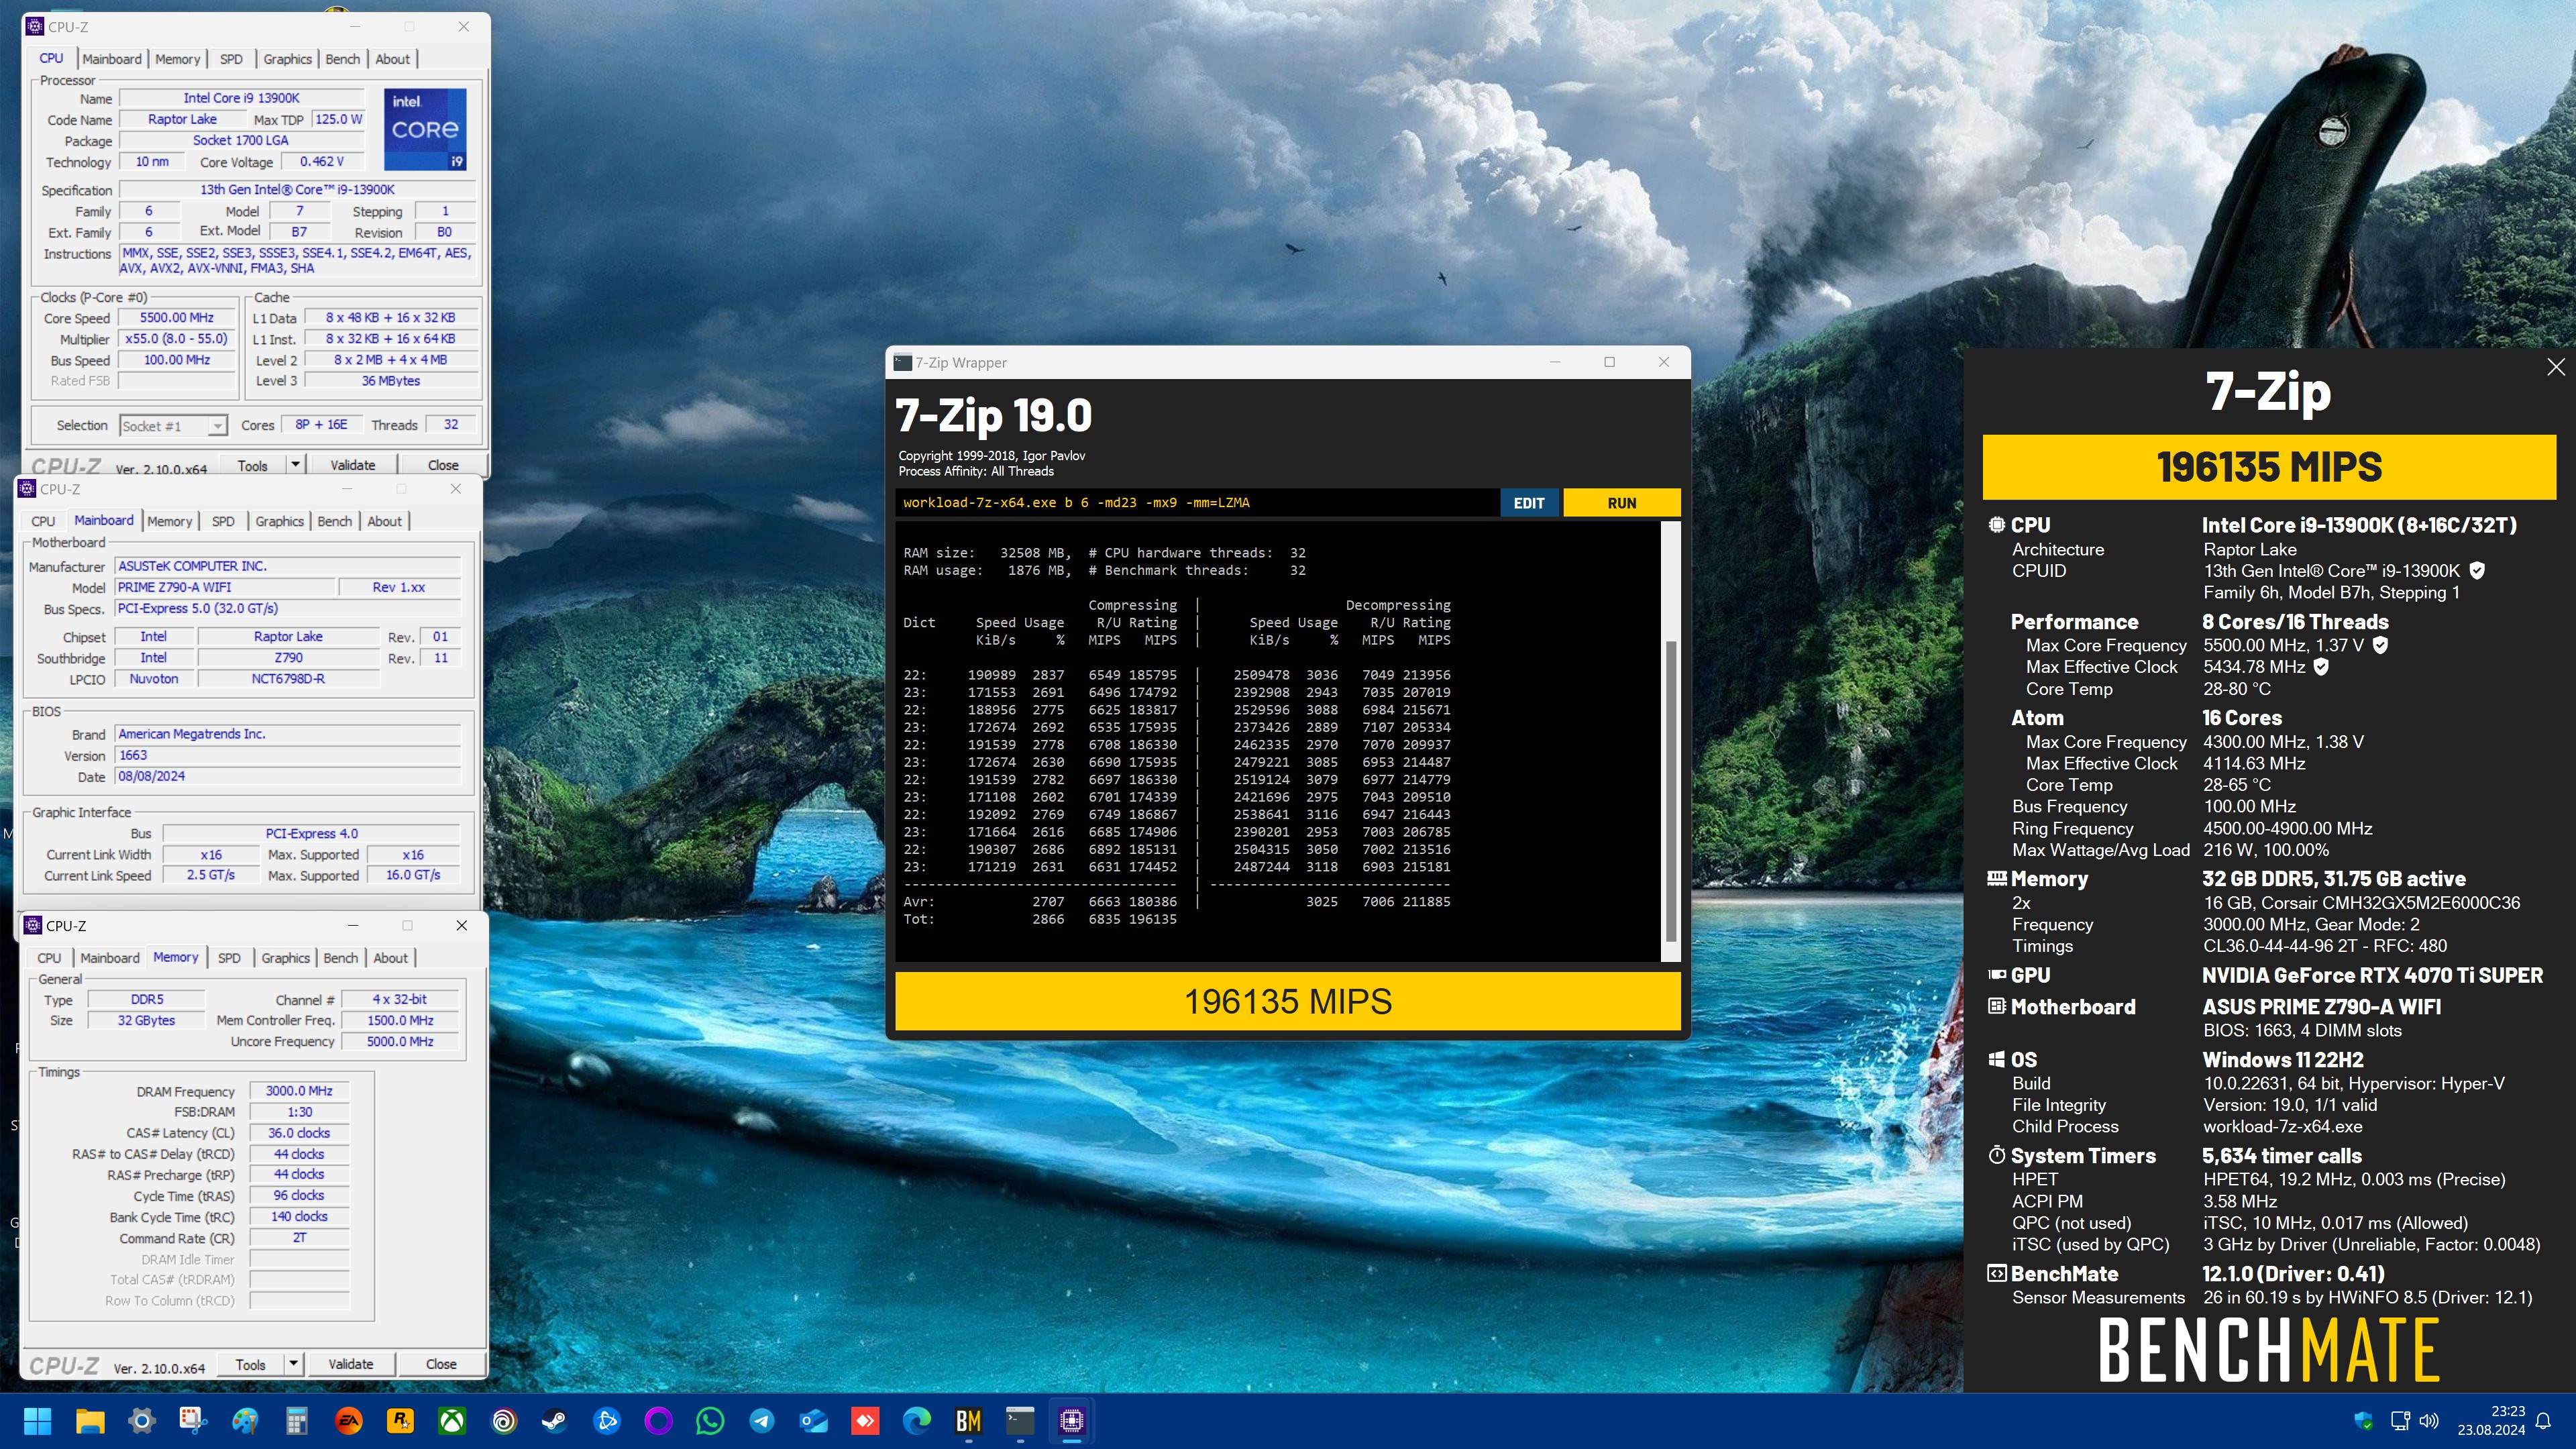Screen dimensions: 2576x1449
Task: Click the Tools button in top CPU-Z window
Action: [253, 465]
